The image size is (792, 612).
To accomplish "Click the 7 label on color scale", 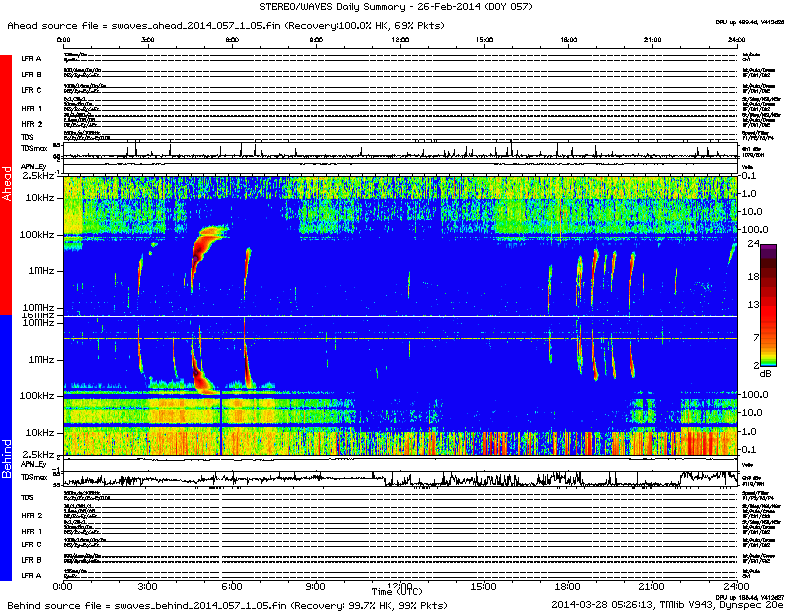I will (756, 337).
